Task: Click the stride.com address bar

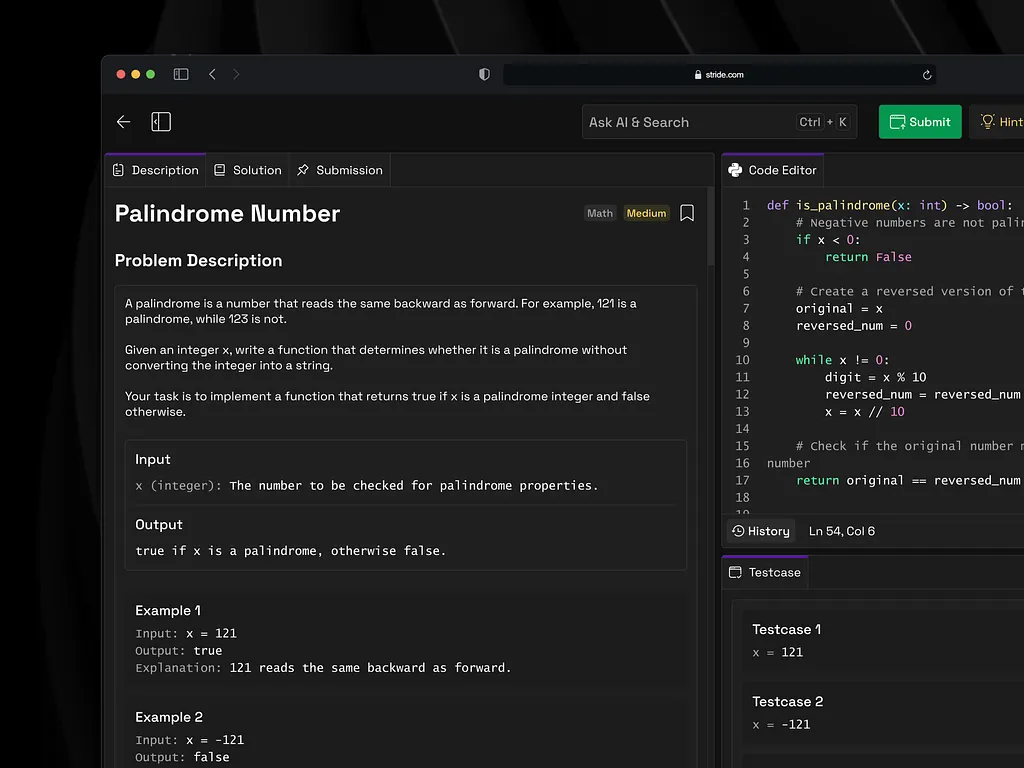Action: (x=719, y=74)
